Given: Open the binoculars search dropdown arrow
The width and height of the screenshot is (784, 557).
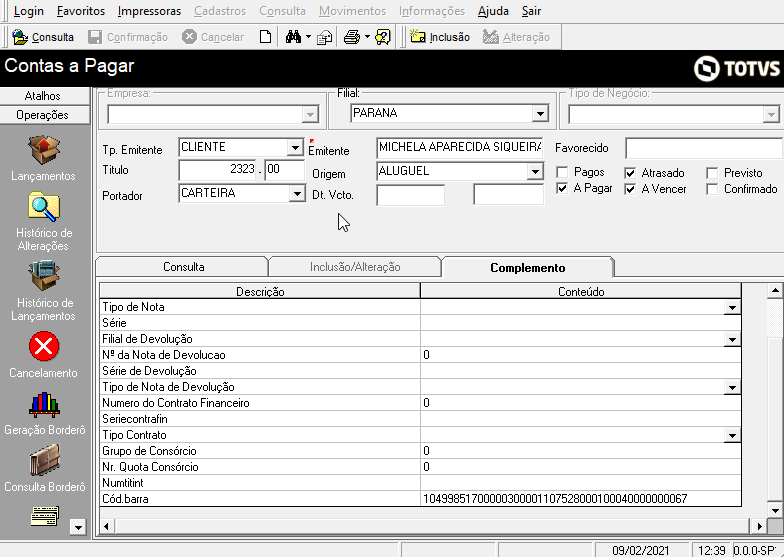Looking at the screenshot, I should [x=308, y=37].
